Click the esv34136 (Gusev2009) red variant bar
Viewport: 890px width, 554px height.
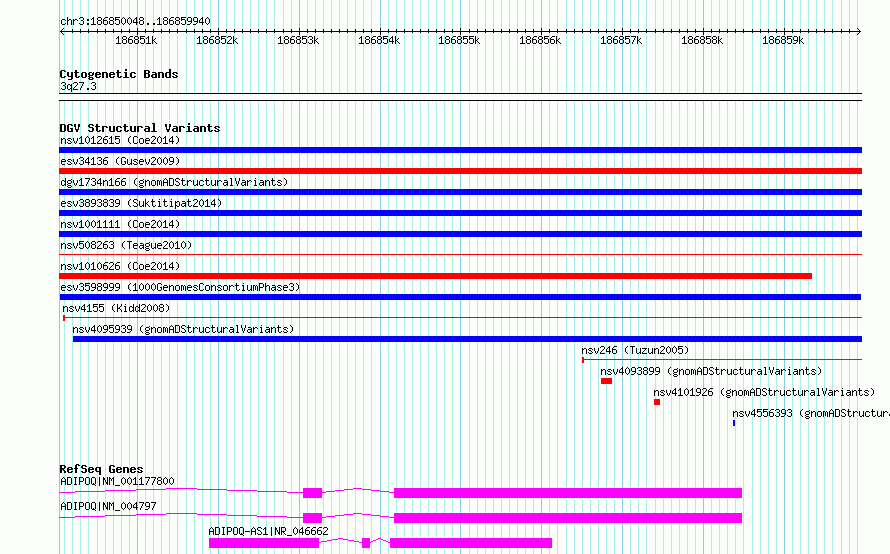[460, 171]
